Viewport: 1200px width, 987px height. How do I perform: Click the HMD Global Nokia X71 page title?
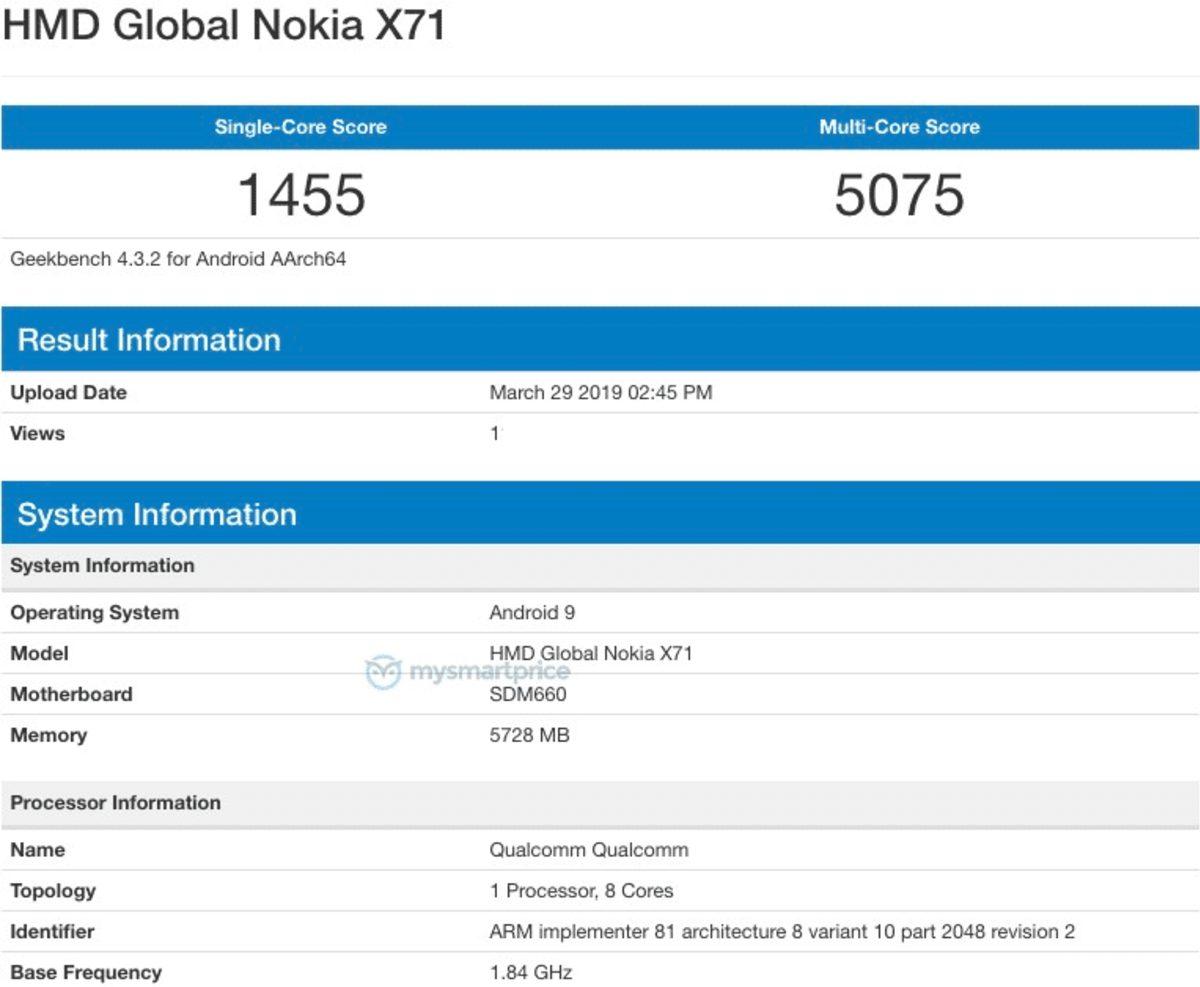tap(225, 26)
